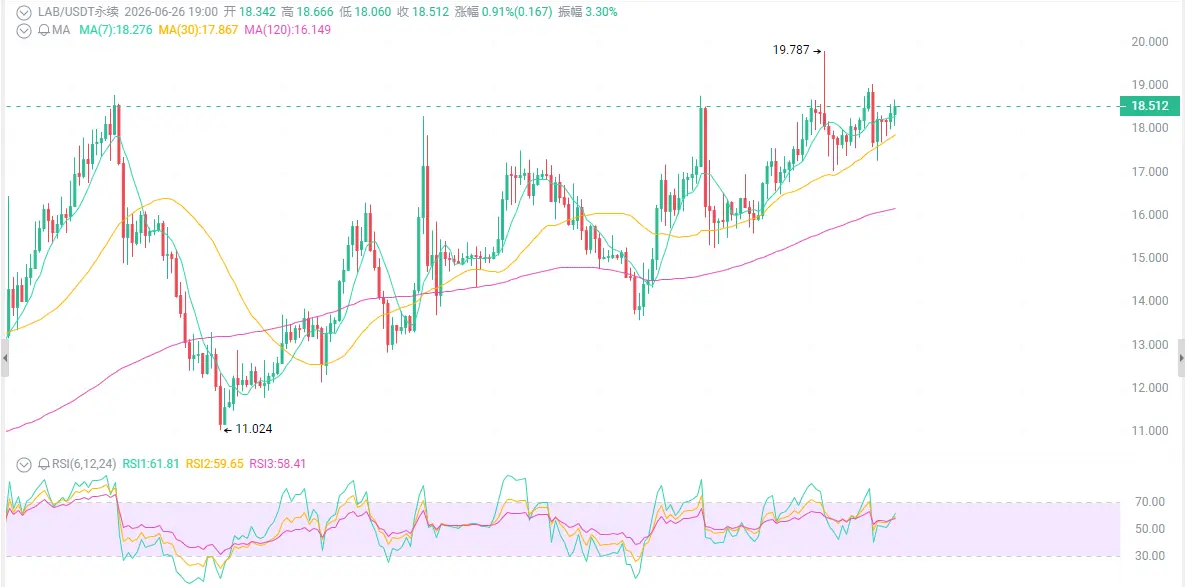Collapse the RSI indicator panel
Viewport: 1185px width, 587px height.
point(24,464)
